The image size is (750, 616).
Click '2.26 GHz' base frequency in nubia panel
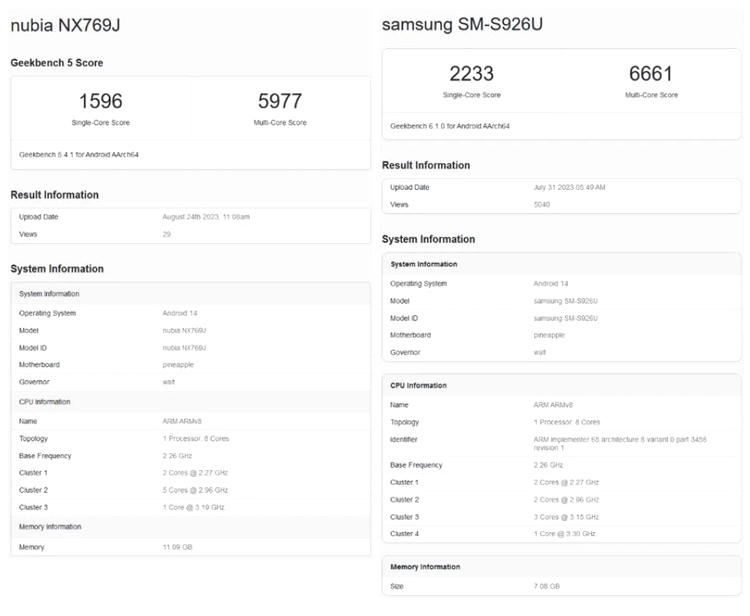pos(177,455)
